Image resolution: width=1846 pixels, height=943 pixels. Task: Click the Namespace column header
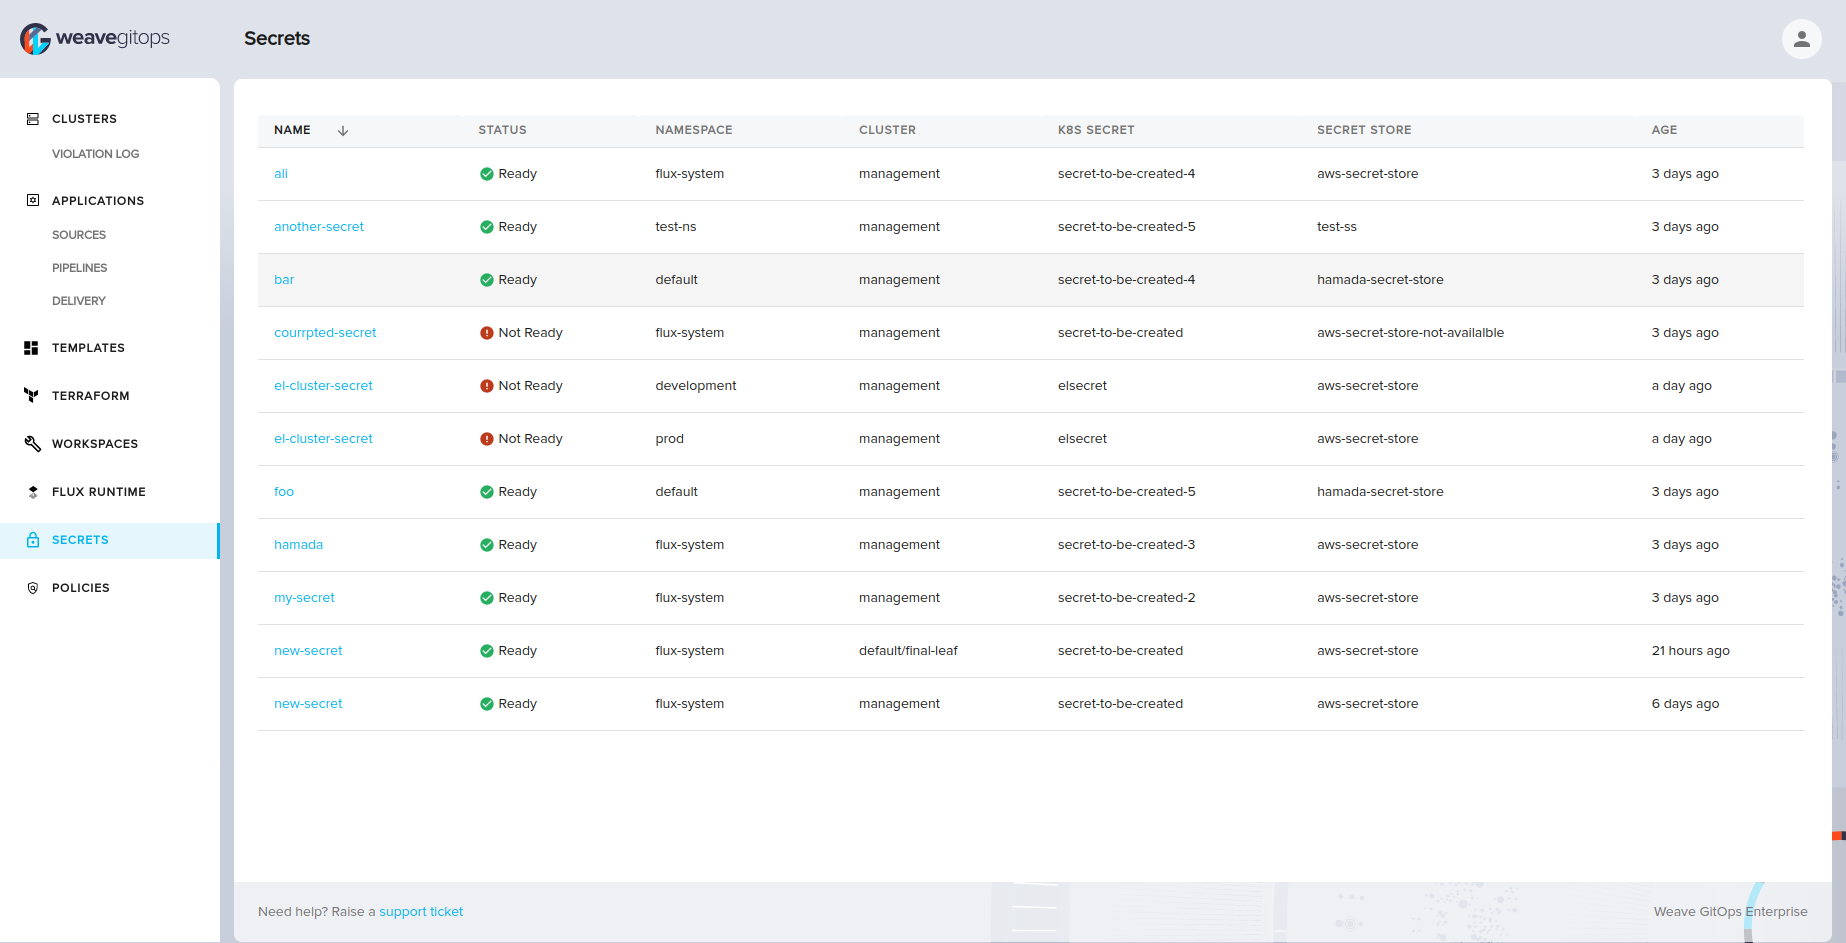click(694, 130)
